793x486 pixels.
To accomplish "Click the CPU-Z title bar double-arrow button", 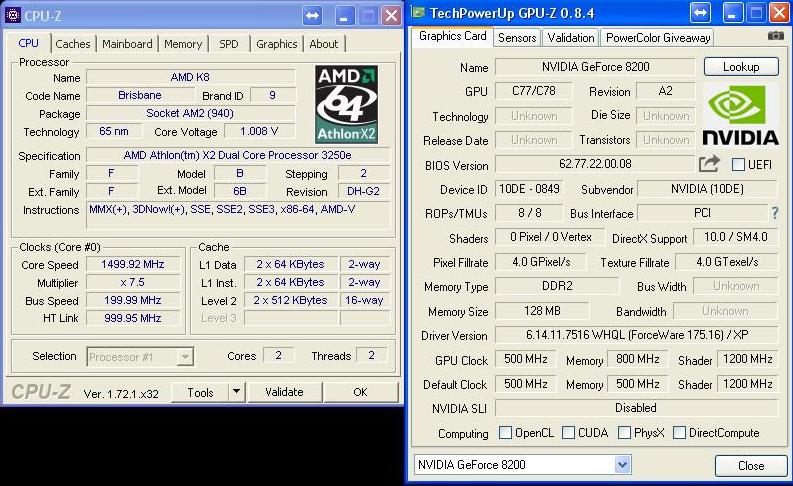I will tap(313, 16).
